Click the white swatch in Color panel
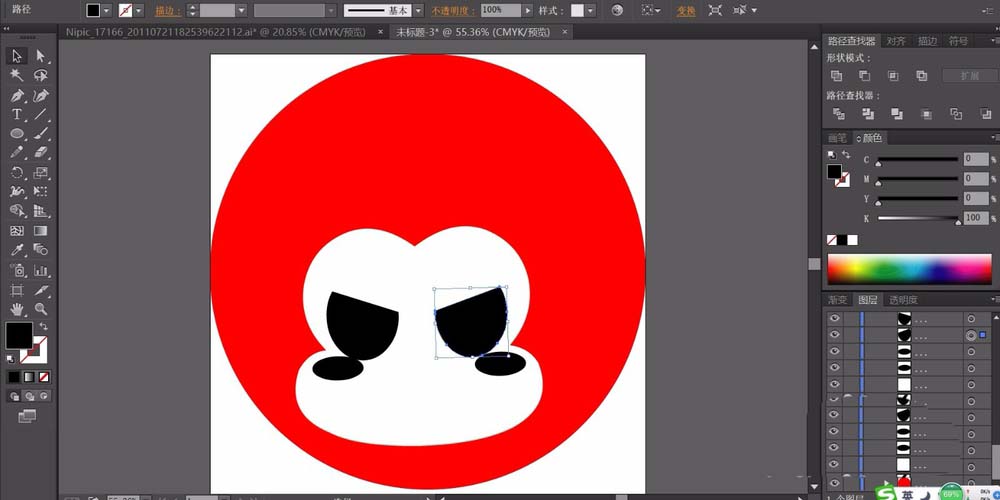This screenshot has width=1000, height=500. click(x=853, y=240)
